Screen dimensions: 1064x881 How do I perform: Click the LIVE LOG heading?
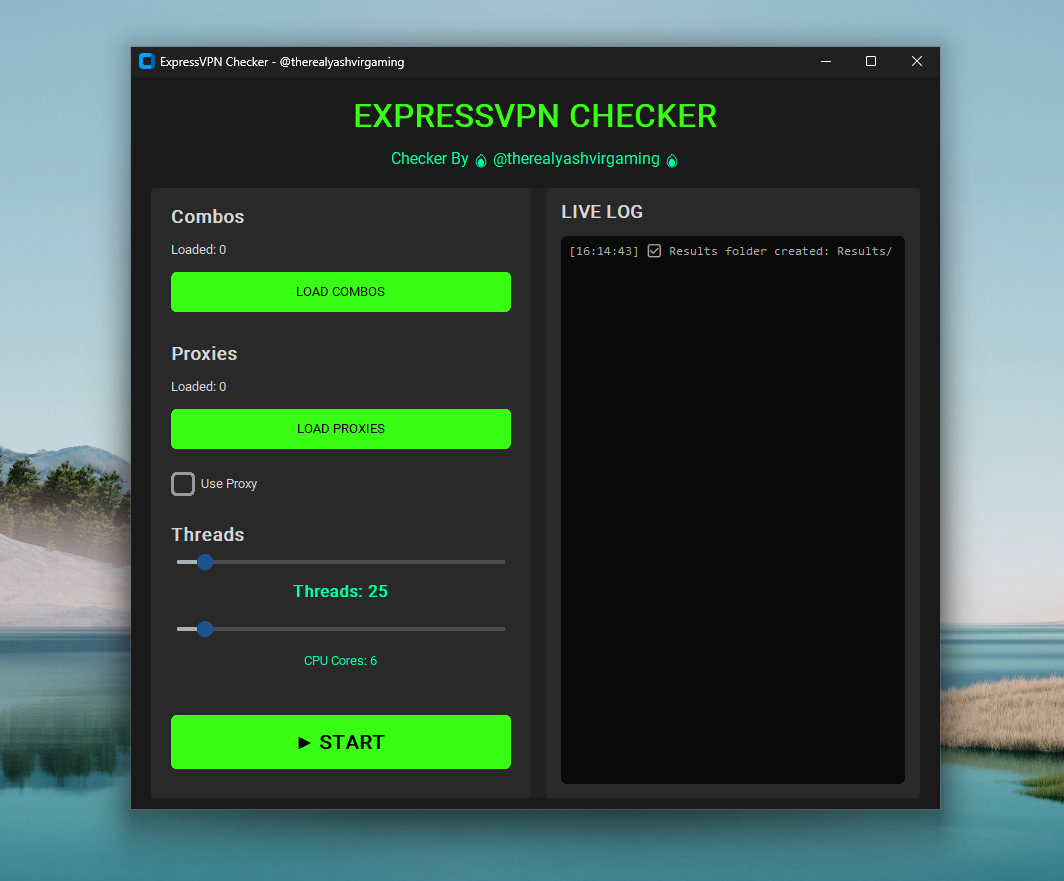point(602,212)
